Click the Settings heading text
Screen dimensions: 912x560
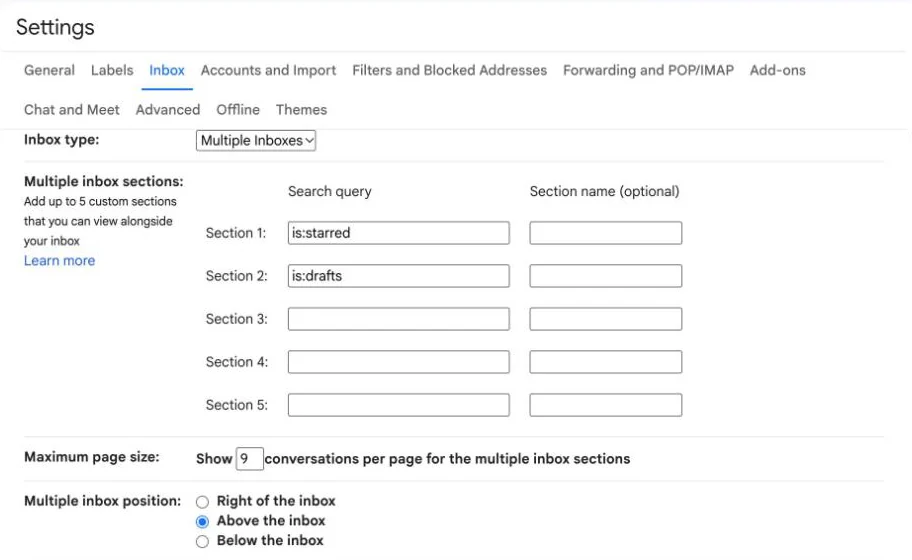click(55, 27)
